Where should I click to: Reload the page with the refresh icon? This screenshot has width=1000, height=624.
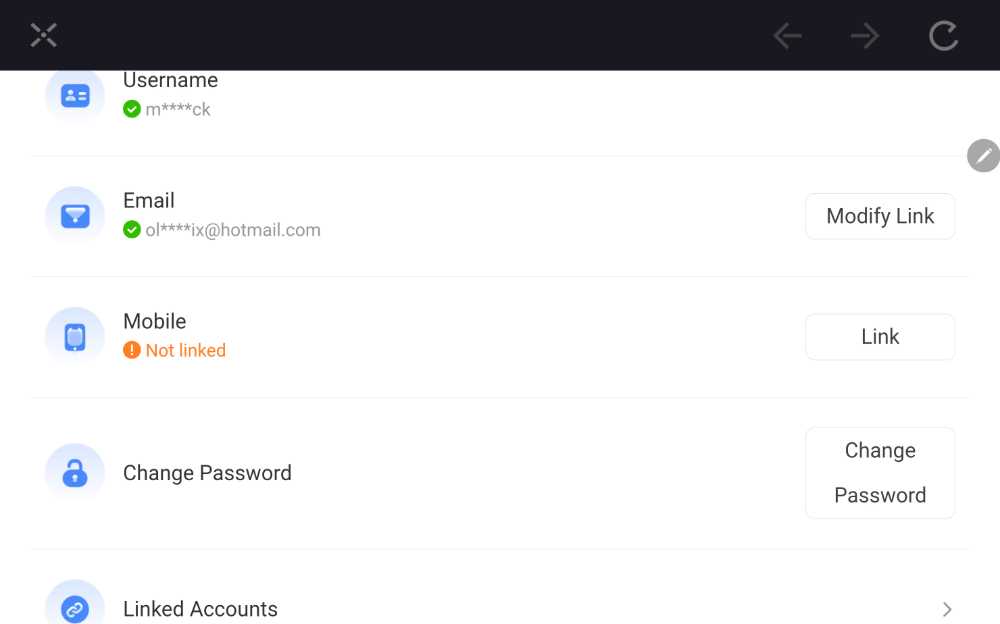click(943, 36)
